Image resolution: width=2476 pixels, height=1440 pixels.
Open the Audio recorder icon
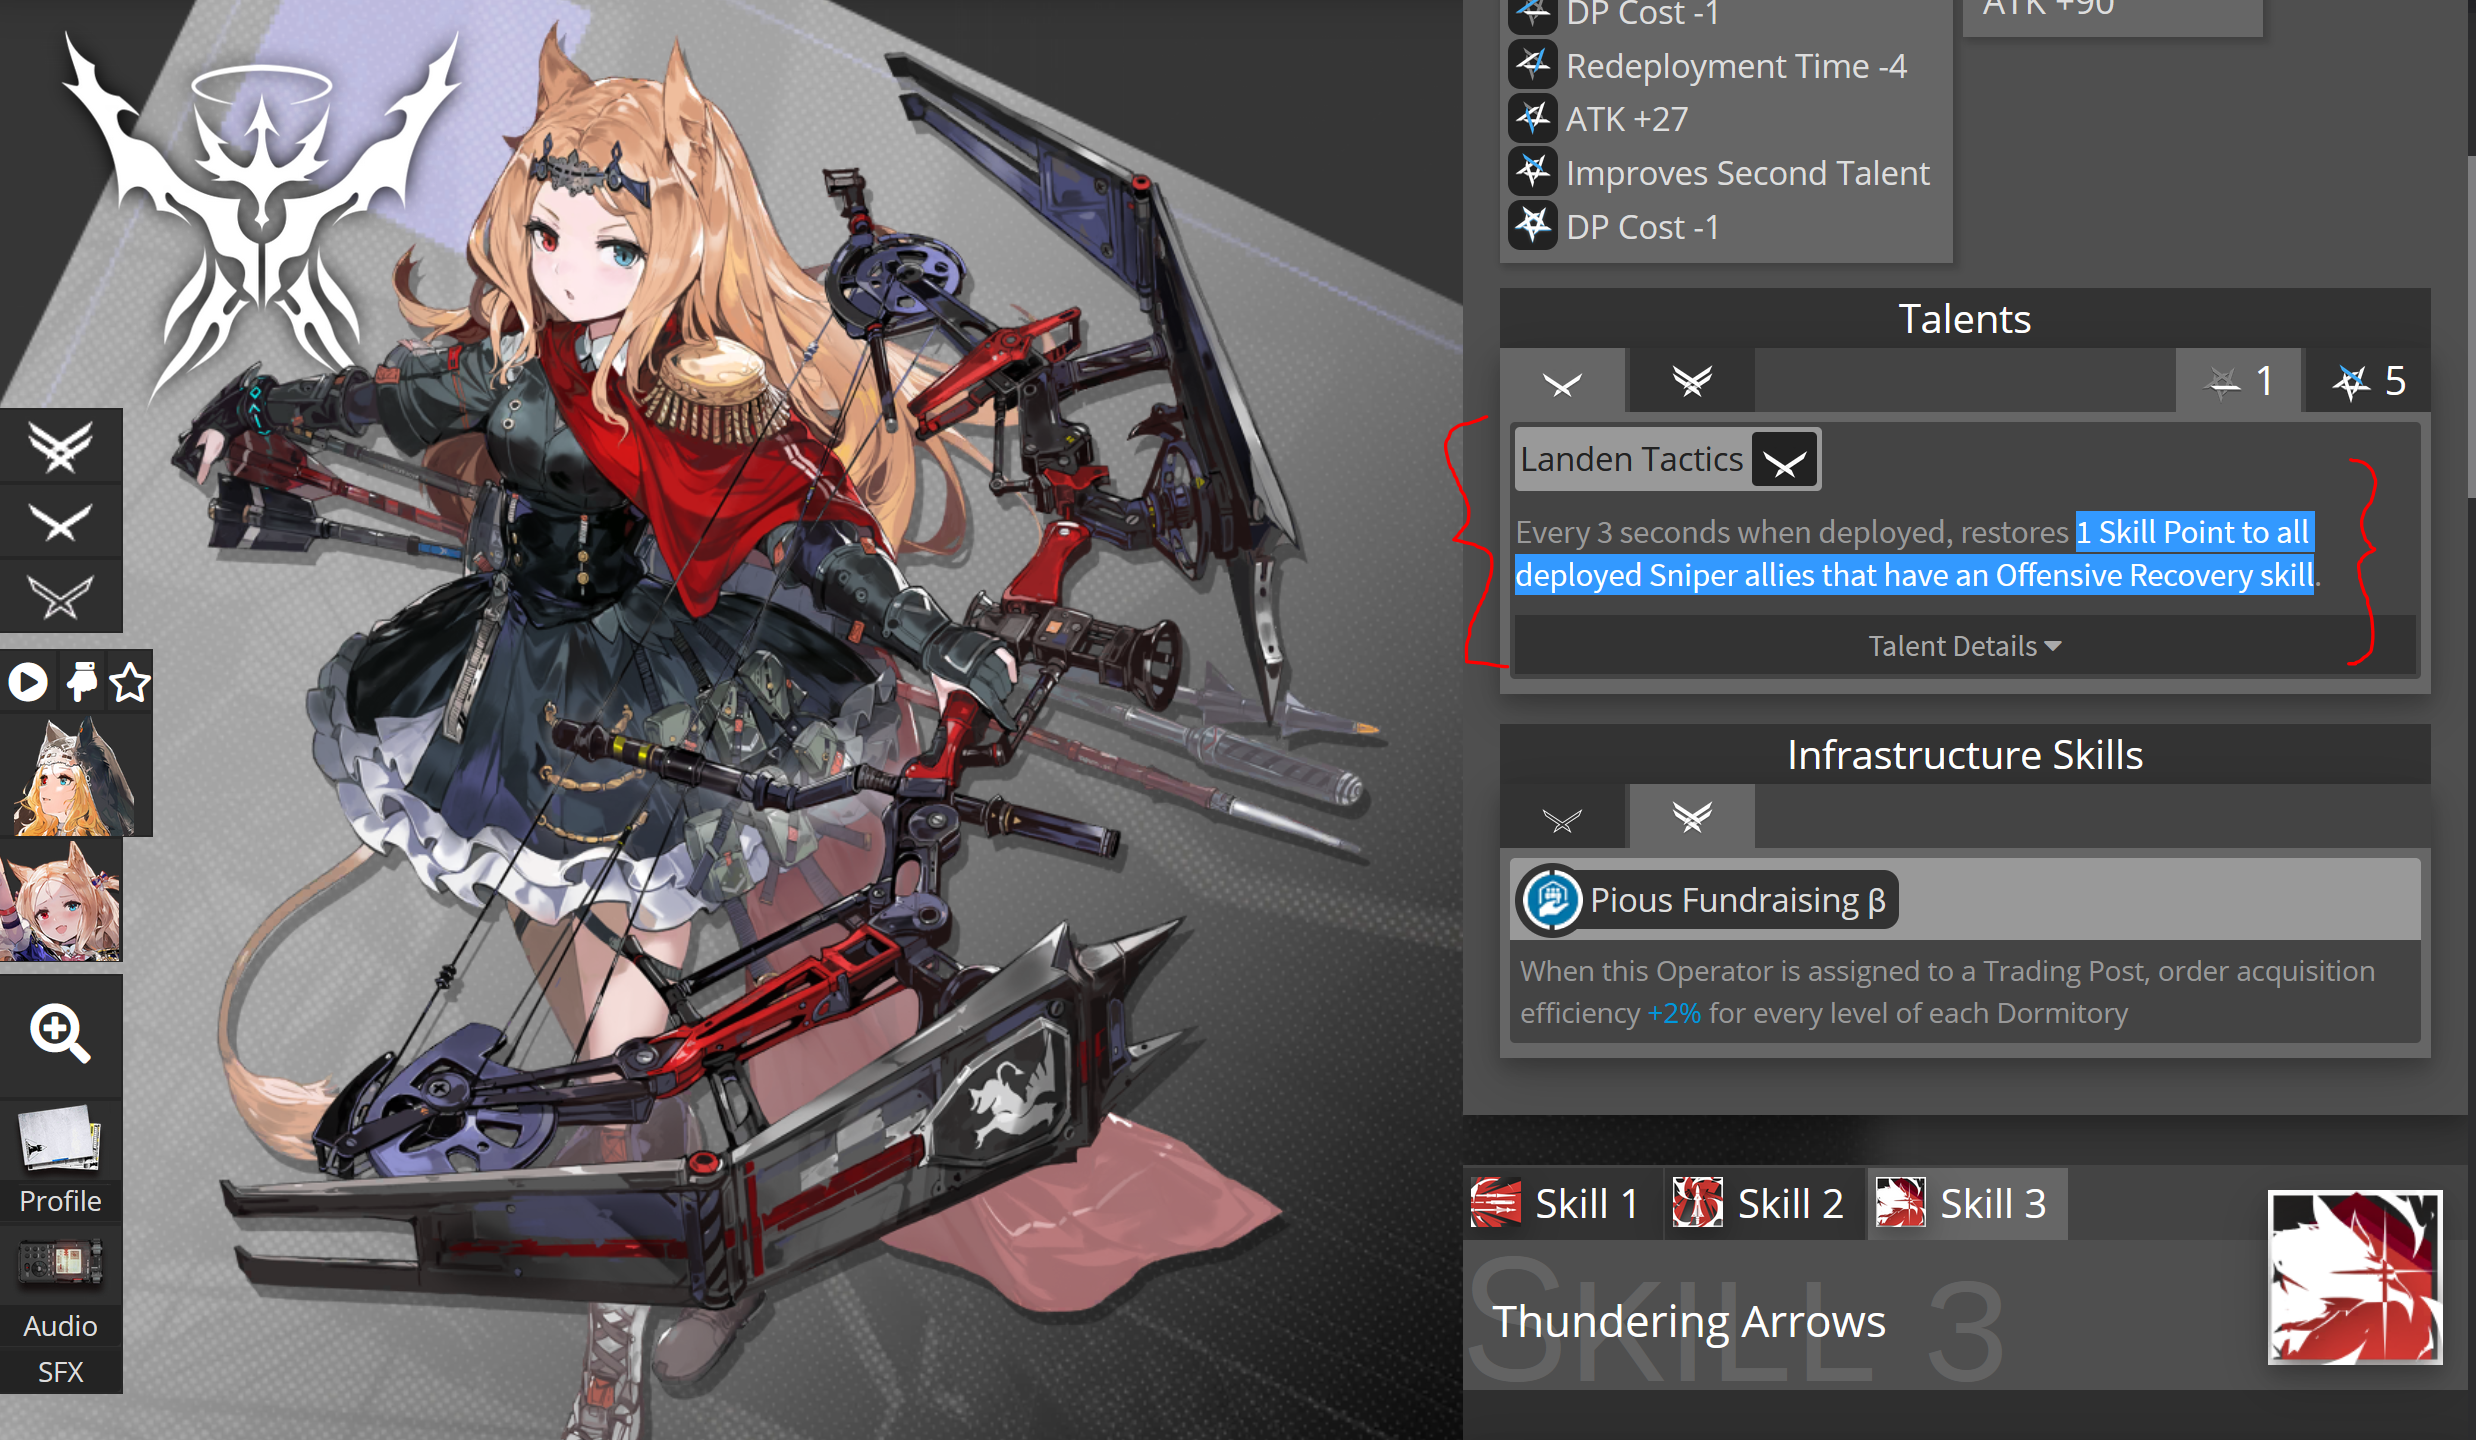click(x=60, y=1264)
